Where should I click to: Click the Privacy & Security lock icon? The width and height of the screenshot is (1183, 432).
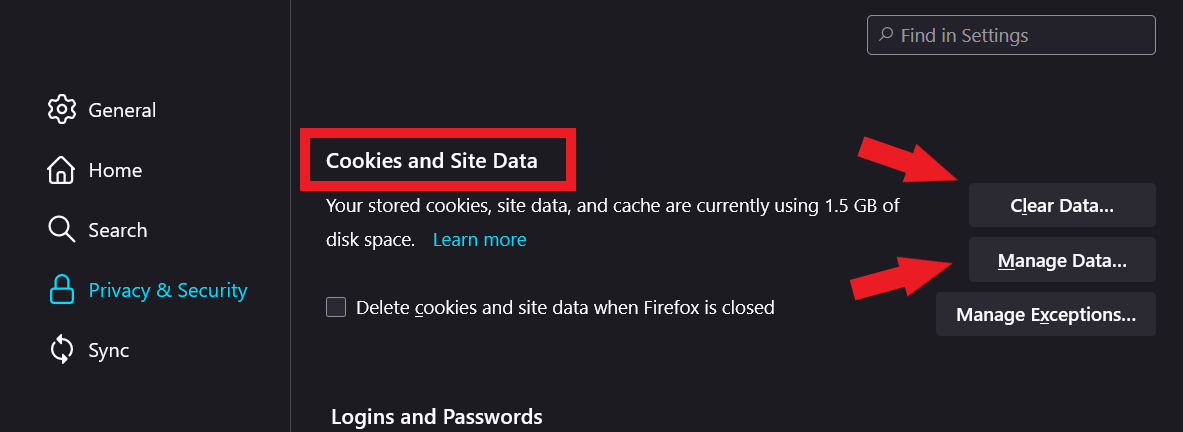click(x=62, y=290)
